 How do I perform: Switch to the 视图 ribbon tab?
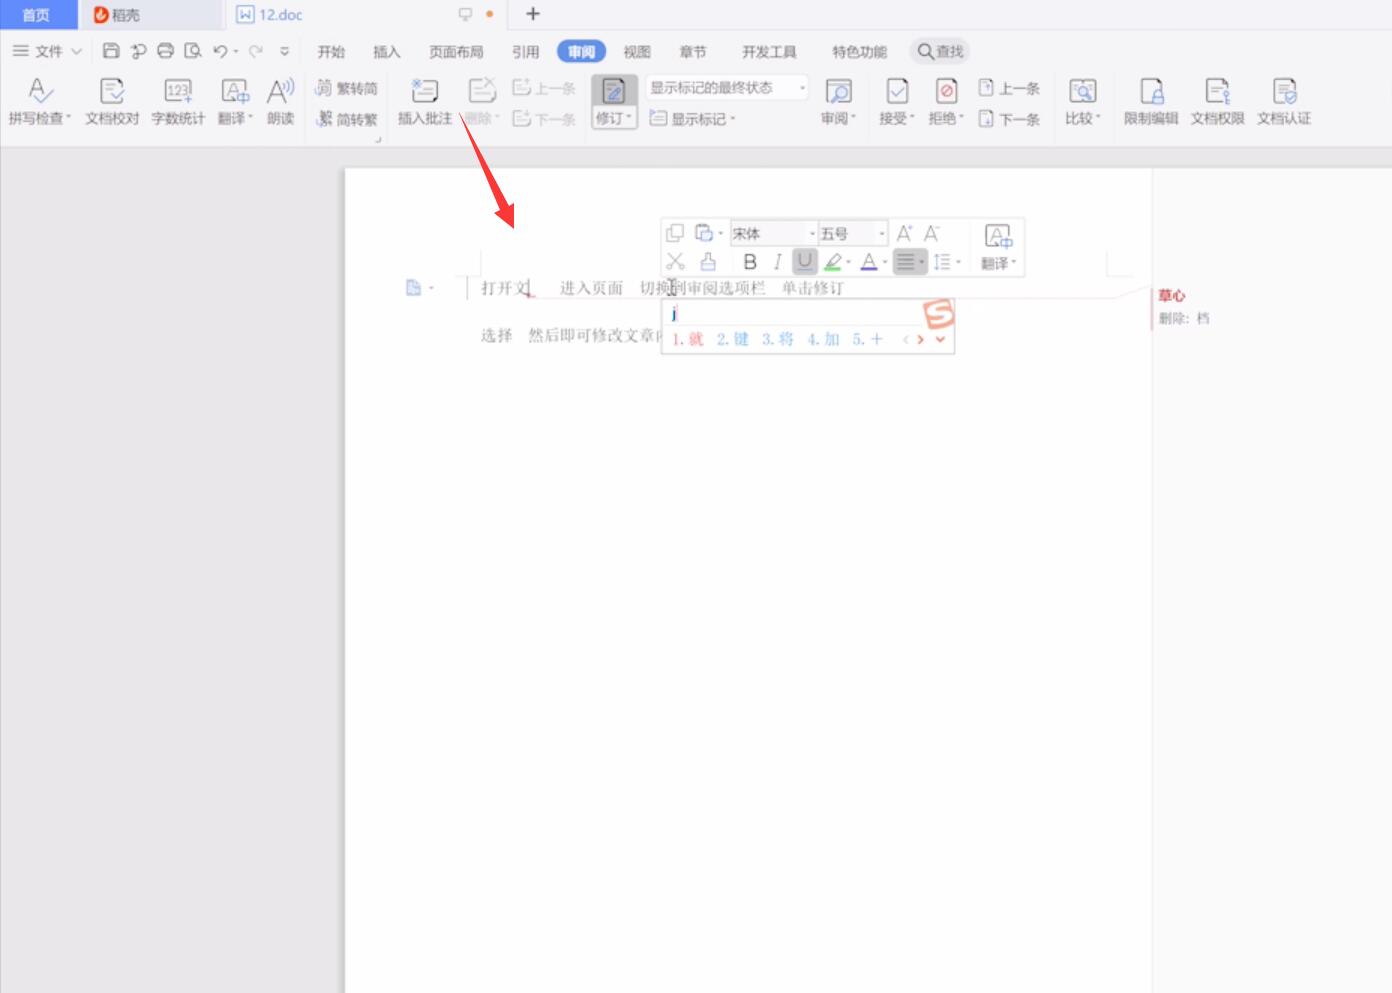pos(636,52)
